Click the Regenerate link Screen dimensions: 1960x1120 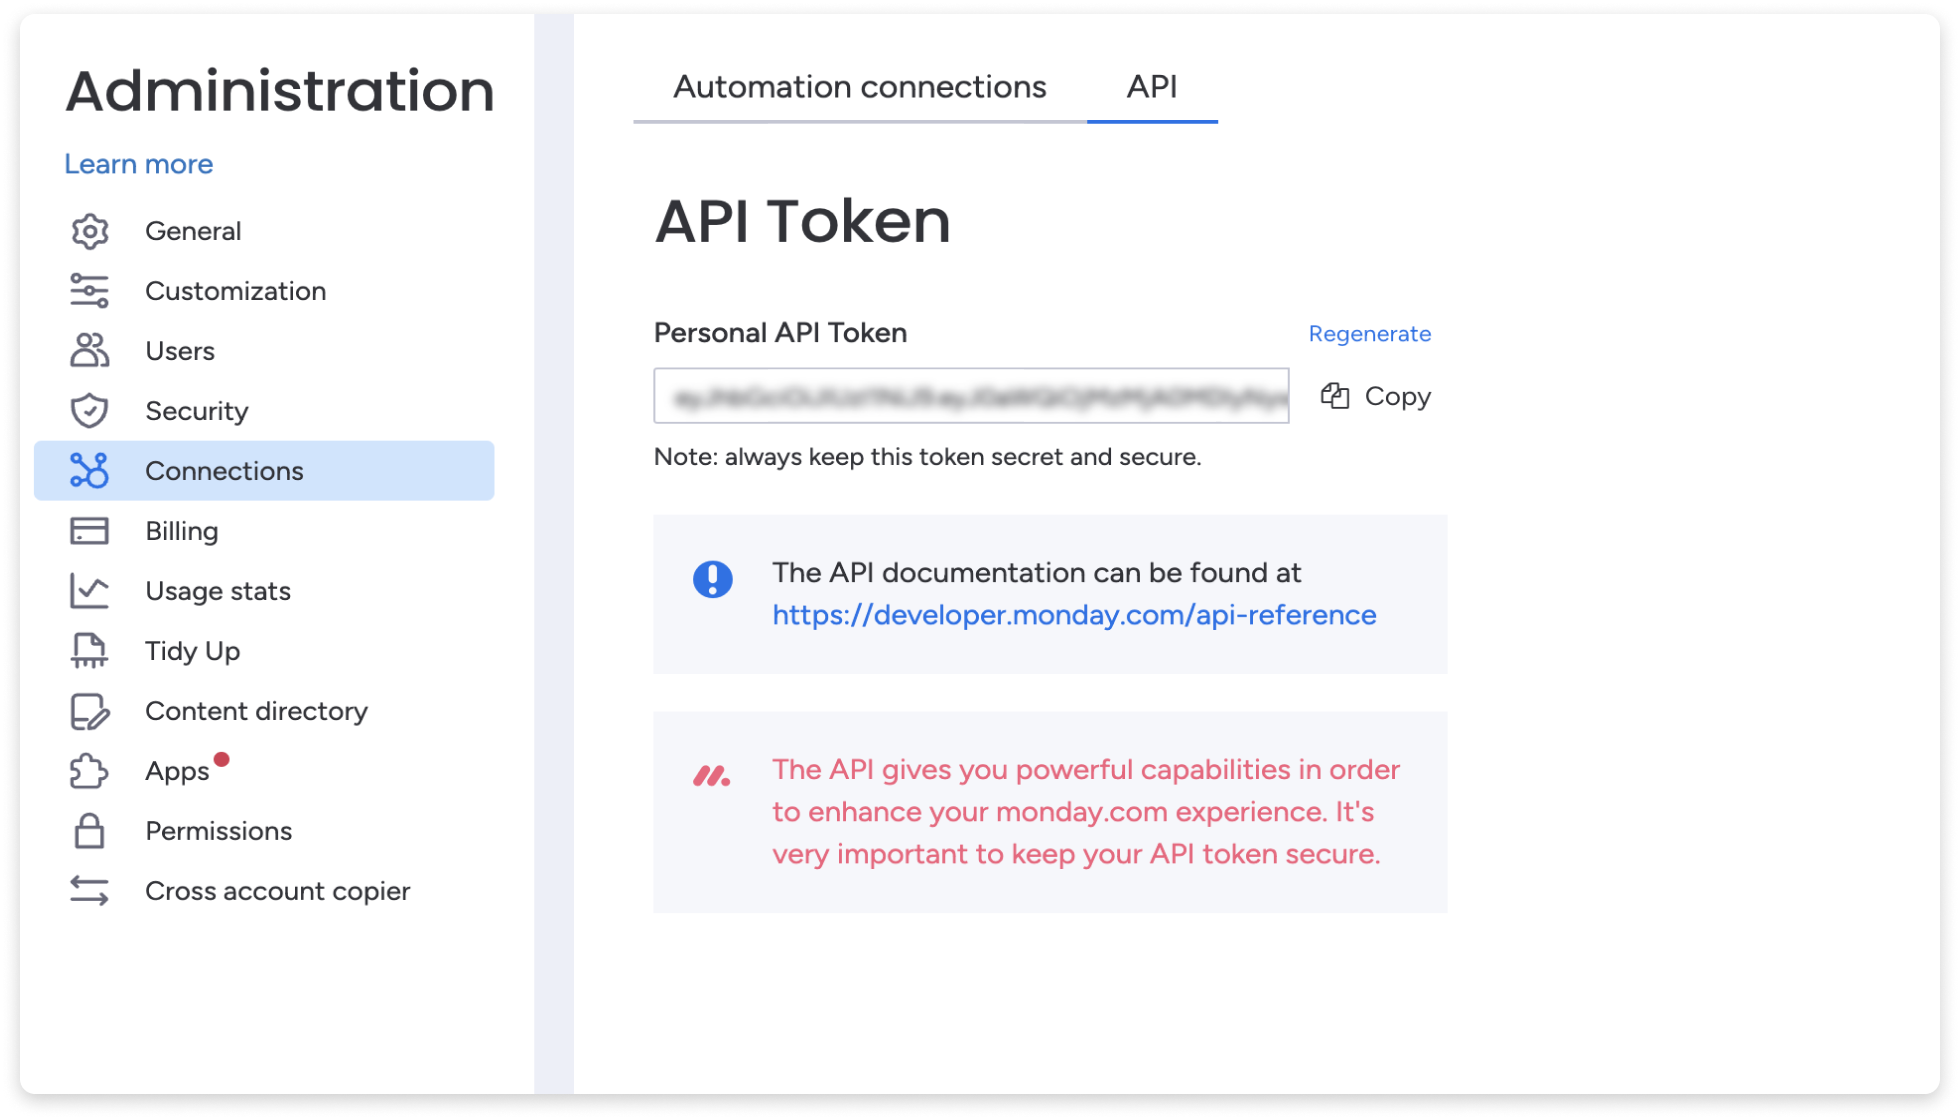(x=1369, y=333)
